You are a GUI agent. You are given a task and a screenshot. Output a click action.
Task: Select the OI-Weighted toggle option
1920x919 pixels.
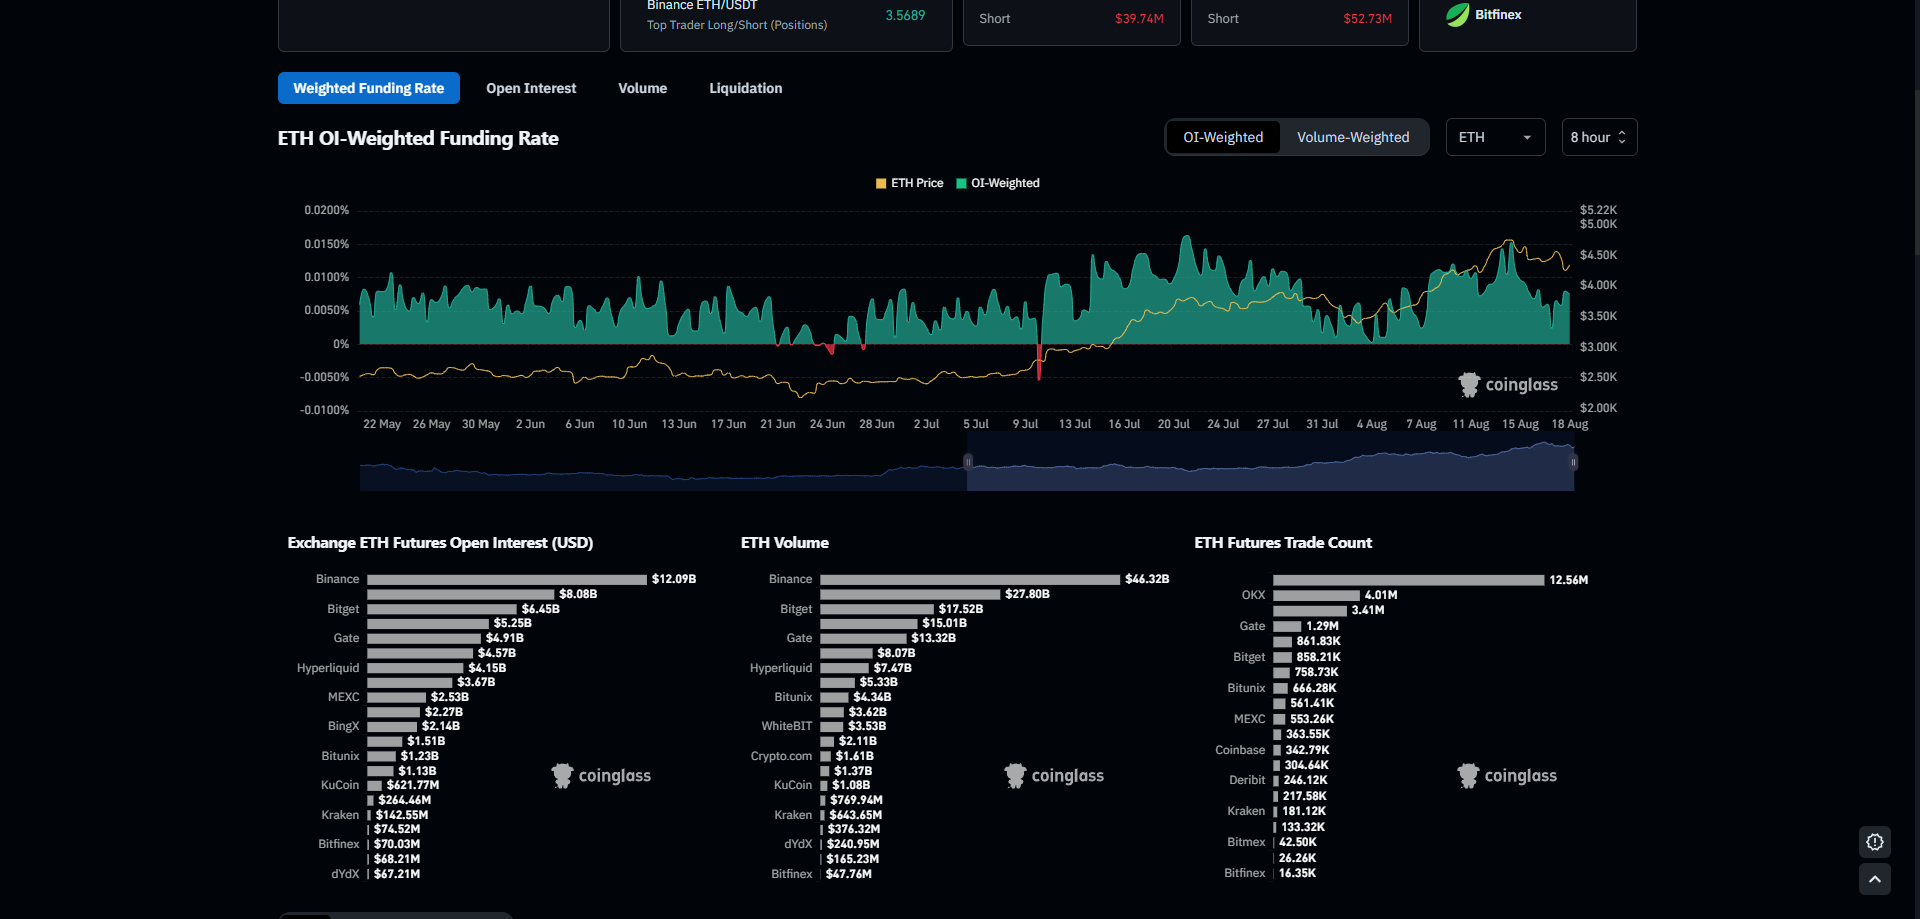coord(1223,137)
